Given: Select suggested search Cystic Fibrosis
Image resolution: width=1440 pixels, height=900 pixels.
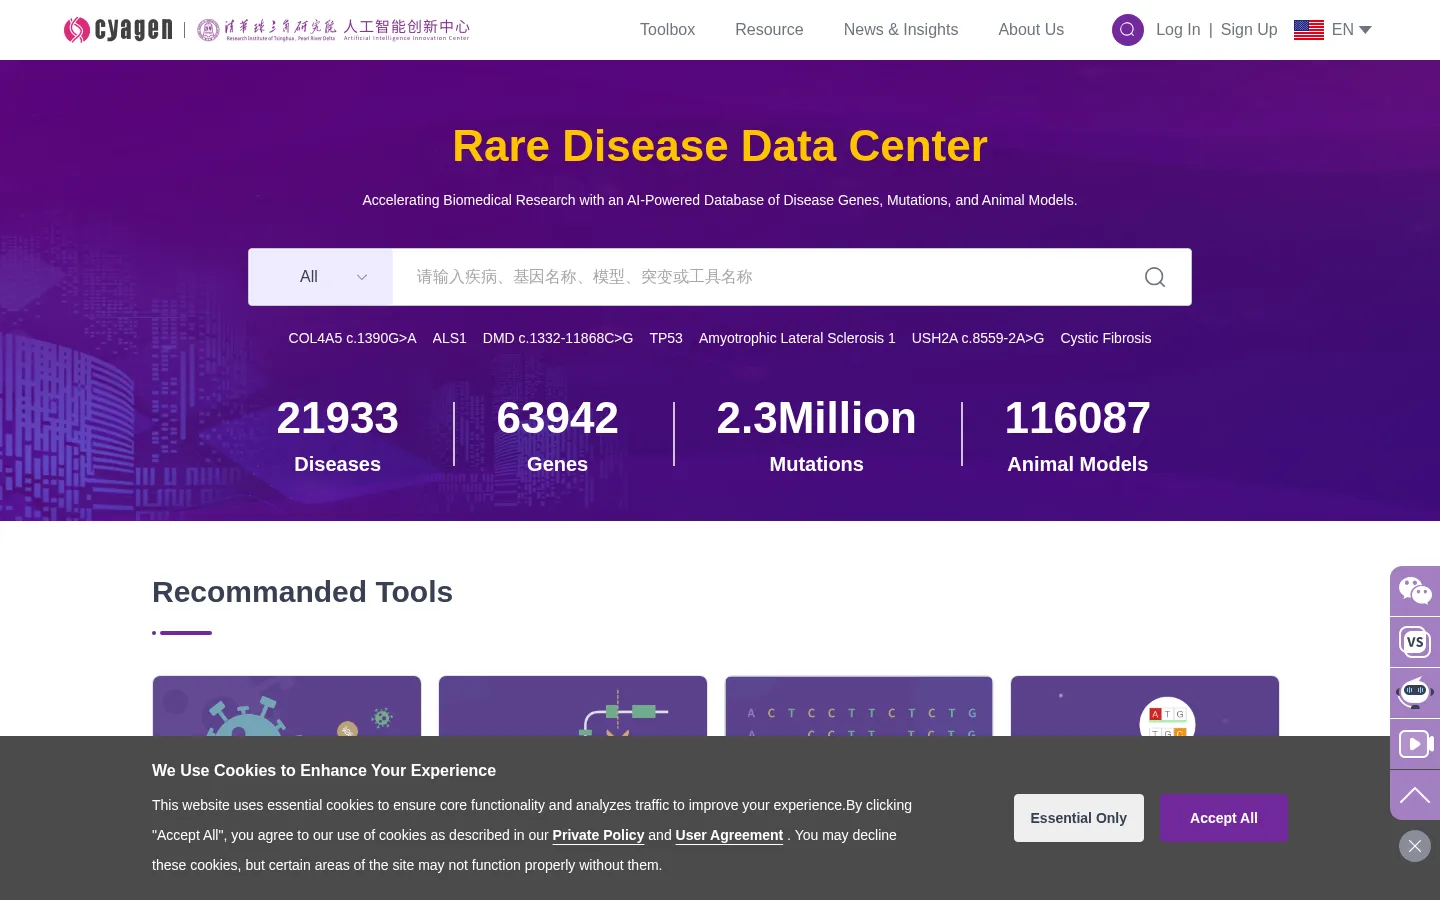Looking at the screenshot, I should click(x=1106, y=338).
